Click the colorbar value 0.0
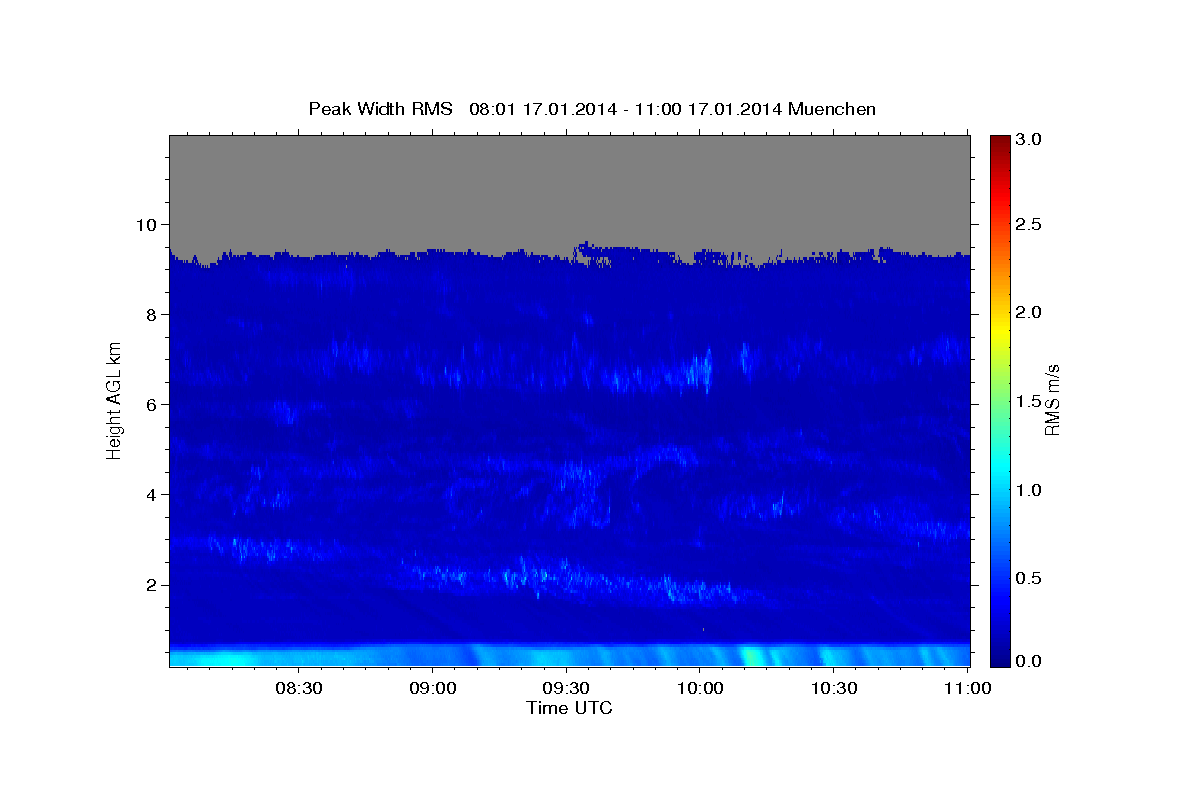 [1030, 661]
